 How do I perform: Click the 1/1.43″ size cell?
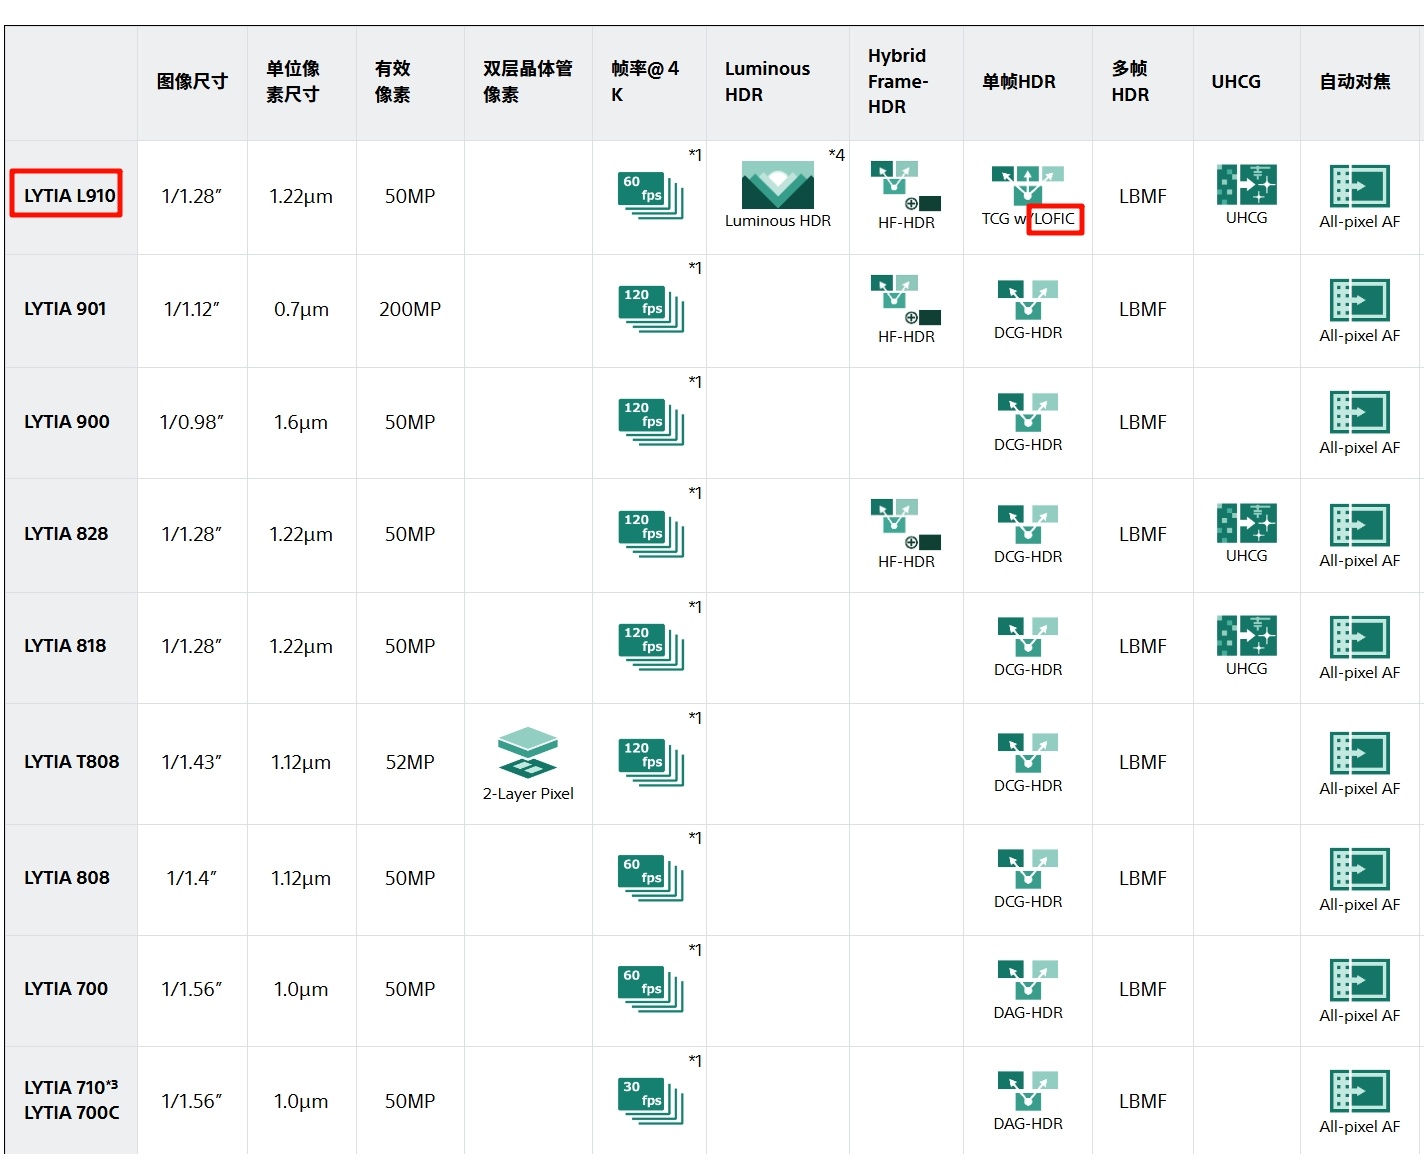[192, 763]
